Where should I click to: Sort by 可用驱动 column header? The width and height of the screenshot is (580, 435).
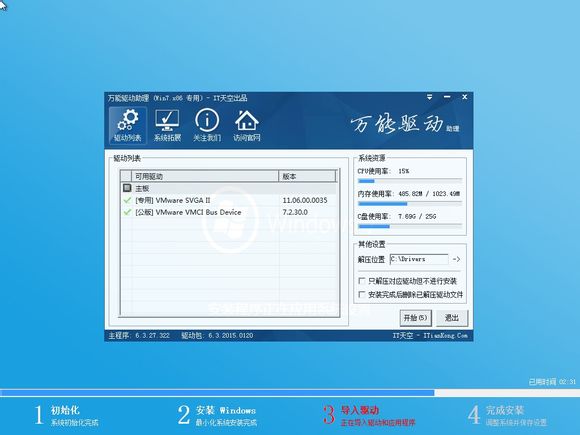pos(205,176)
